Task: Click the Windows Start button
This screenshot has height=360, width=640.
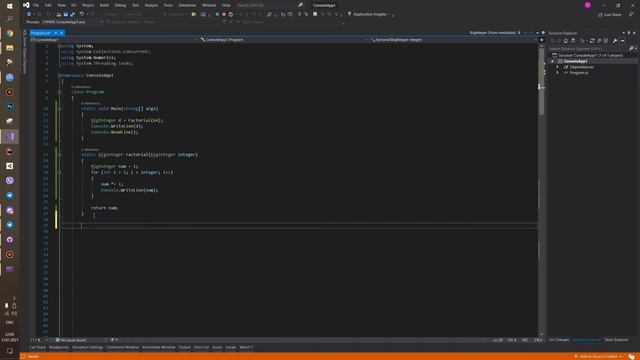Action: click(10, 6)
